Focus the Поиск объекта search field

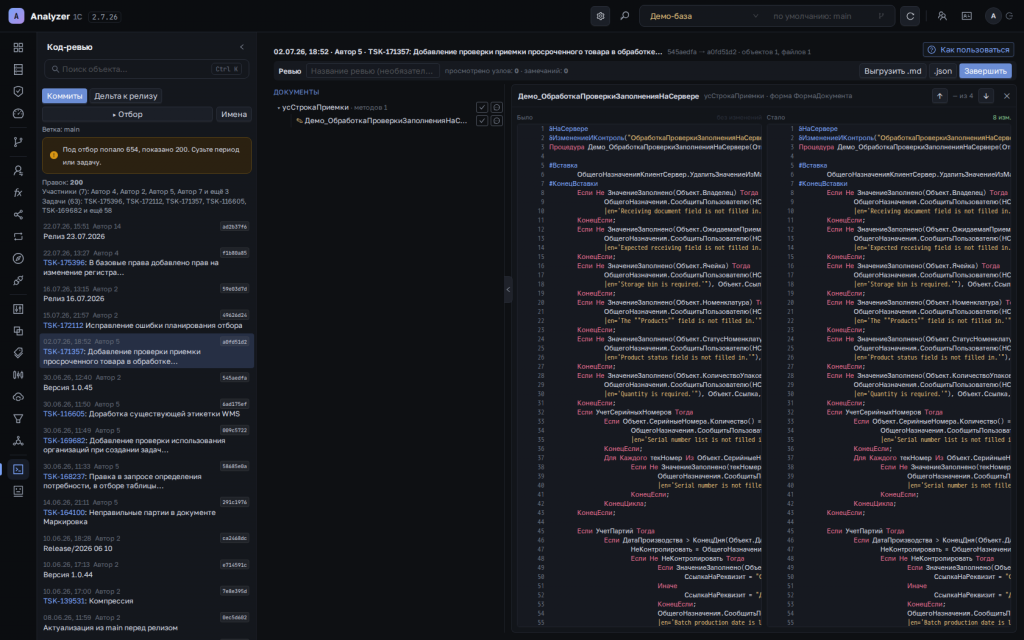146,69
